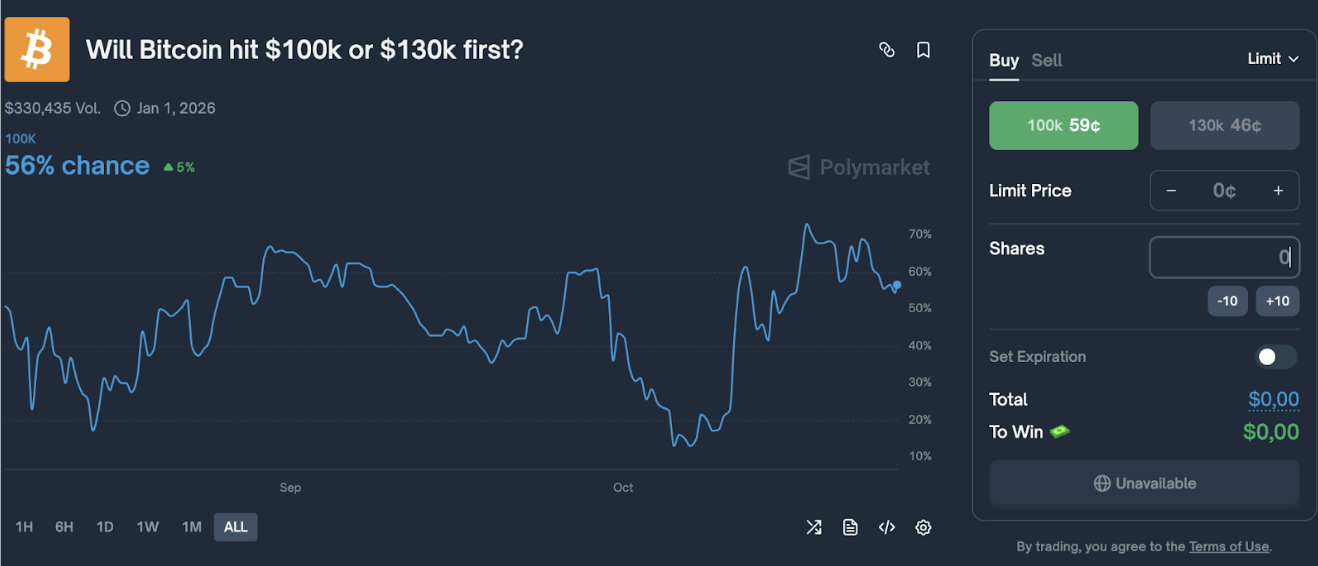
Task: Switch to the Sell tab
Action: (x=1046, y=60)
